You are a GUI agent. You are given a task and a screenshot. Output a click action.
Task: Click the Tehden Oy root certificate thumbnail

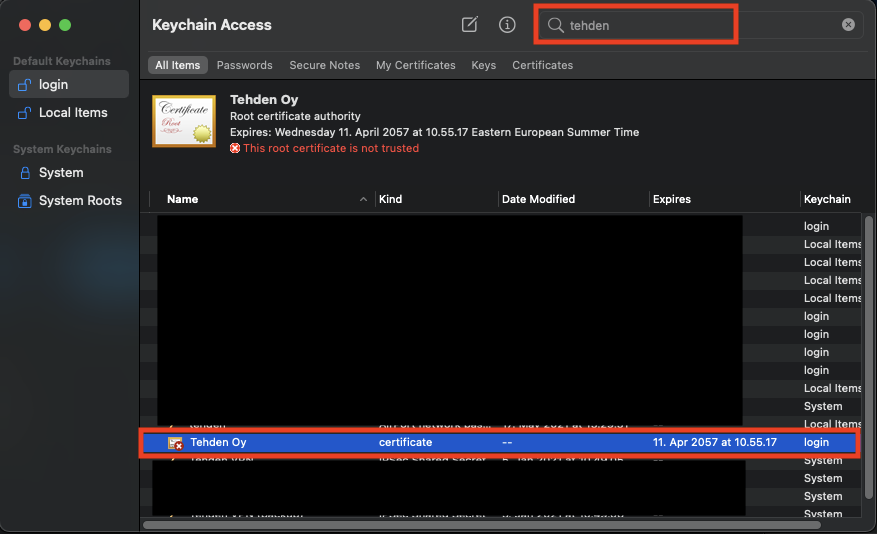click(184, 121)
